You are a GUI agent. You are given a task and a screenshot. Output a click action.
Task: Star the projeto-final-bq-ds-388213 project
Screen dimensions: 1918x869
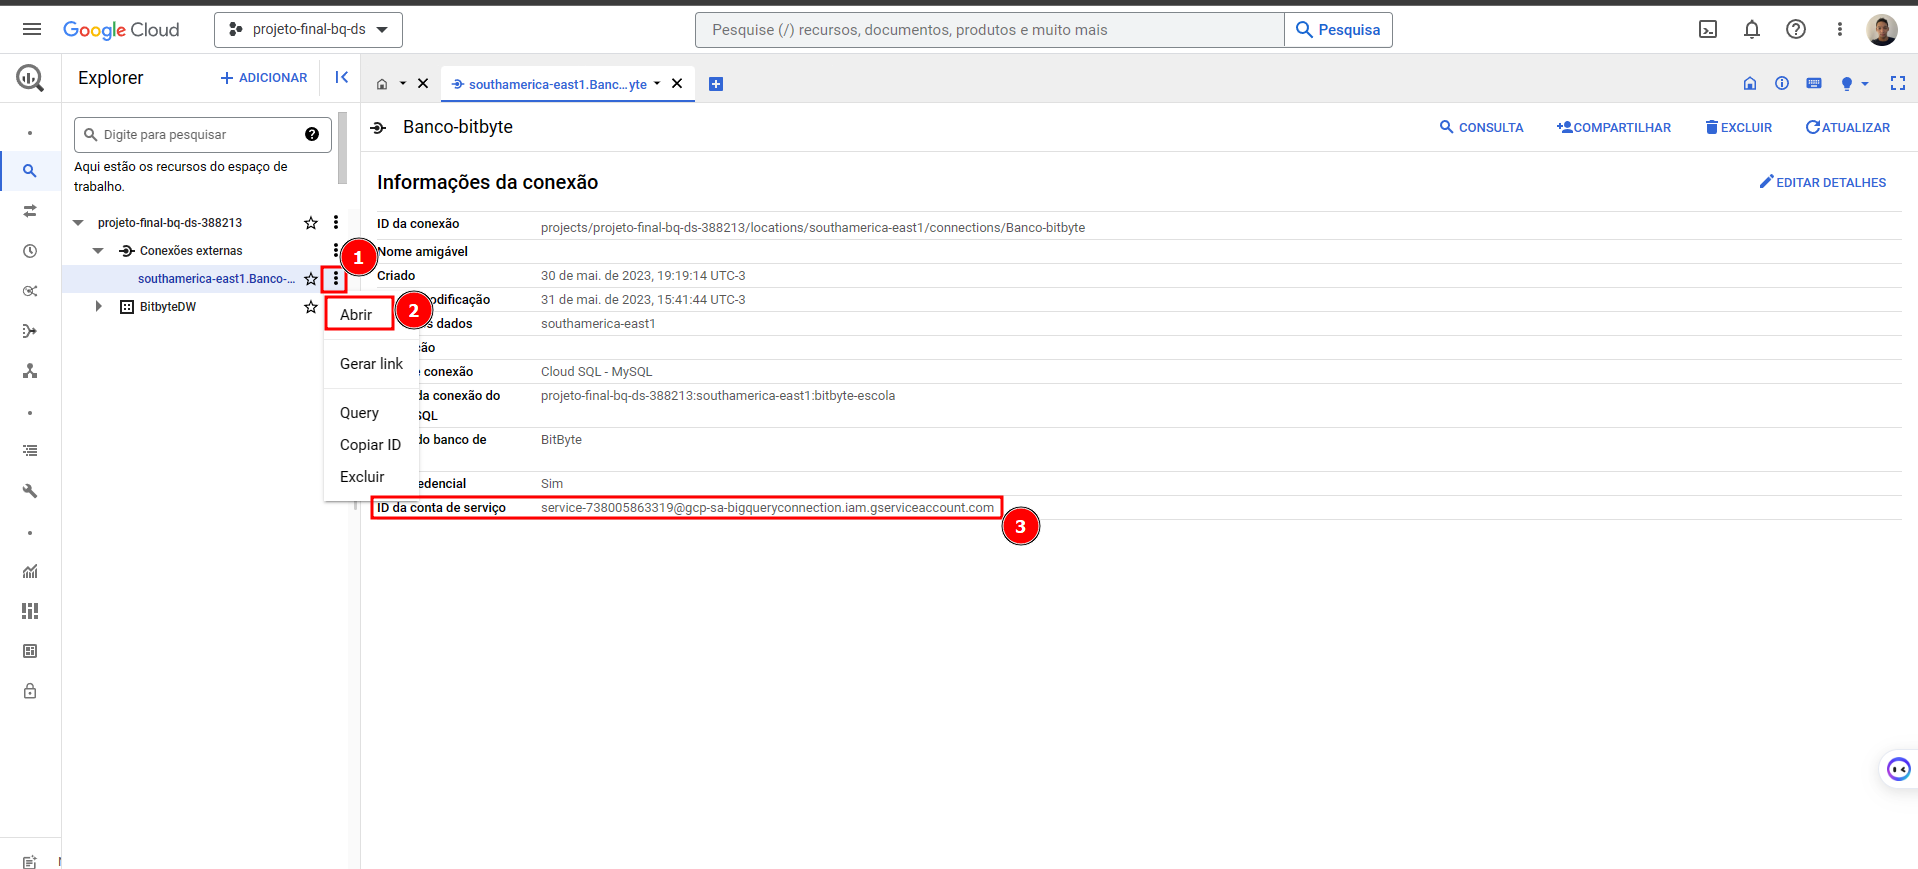[311, 222]
